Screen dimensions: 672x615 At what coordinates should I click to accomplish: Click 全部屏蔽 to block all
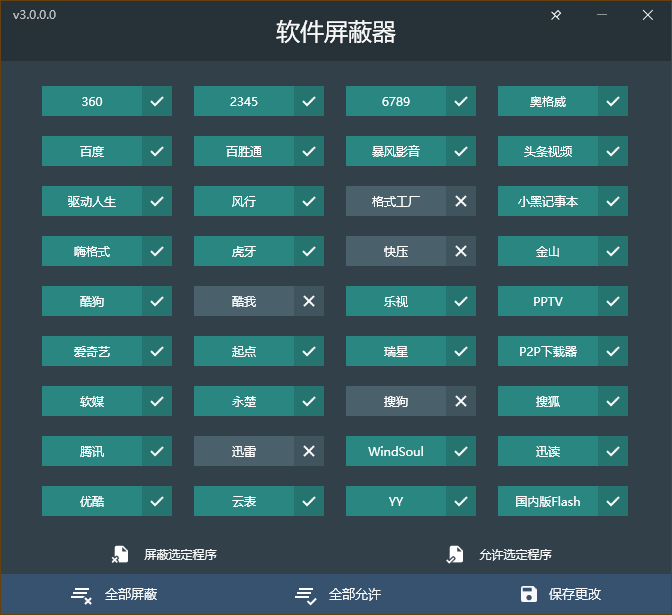pos(131,594)
